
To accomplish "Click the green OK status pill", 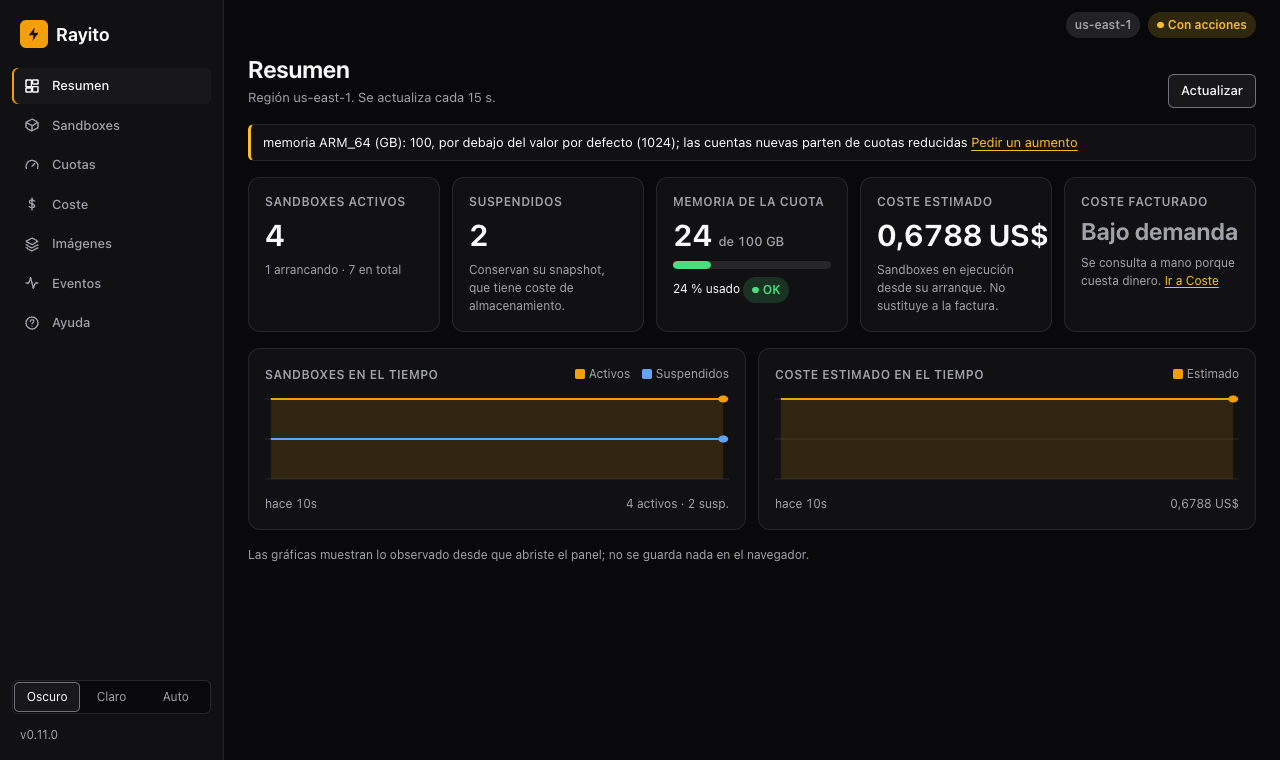I will point(766,290).
